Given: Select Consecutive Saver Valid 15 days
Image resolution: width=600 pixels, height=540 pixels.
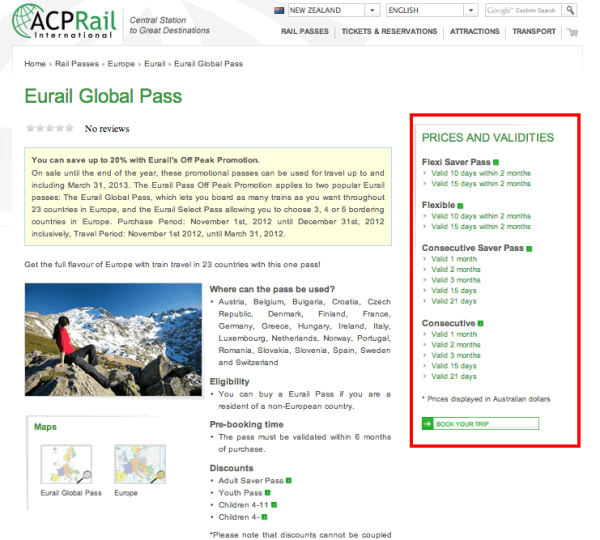Looking at the screenshot, I should tap(454, 291).
